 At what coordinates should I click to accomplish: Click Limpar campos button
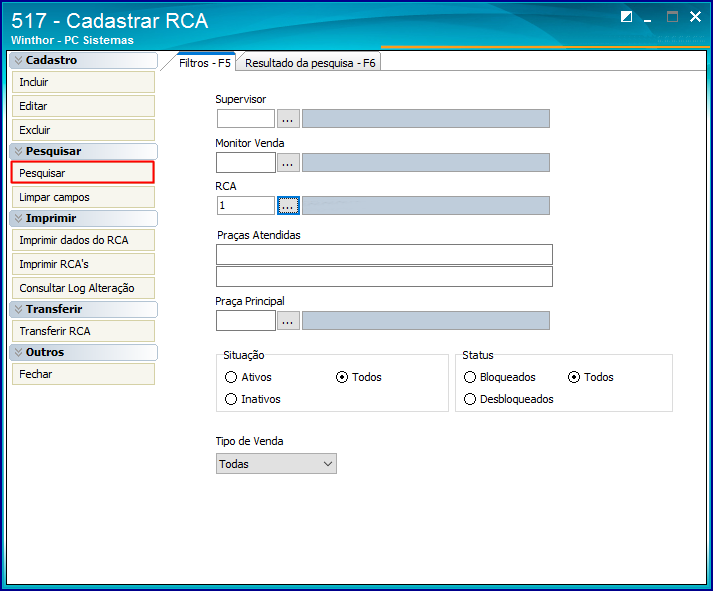point(83,197)
